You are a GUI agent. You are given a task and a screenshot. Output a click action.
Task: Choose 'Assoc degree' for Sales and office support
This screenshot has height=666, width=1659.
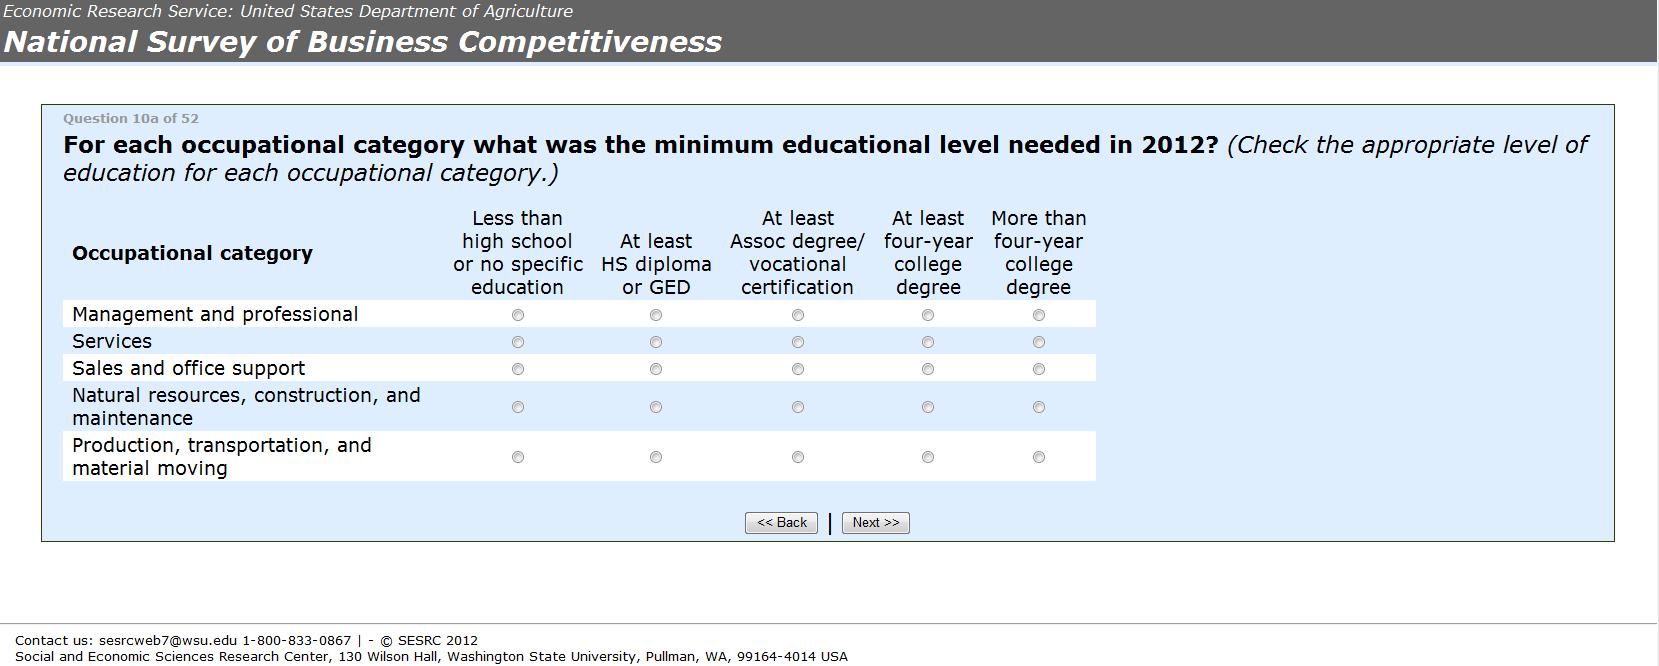(x=798, y=369)
